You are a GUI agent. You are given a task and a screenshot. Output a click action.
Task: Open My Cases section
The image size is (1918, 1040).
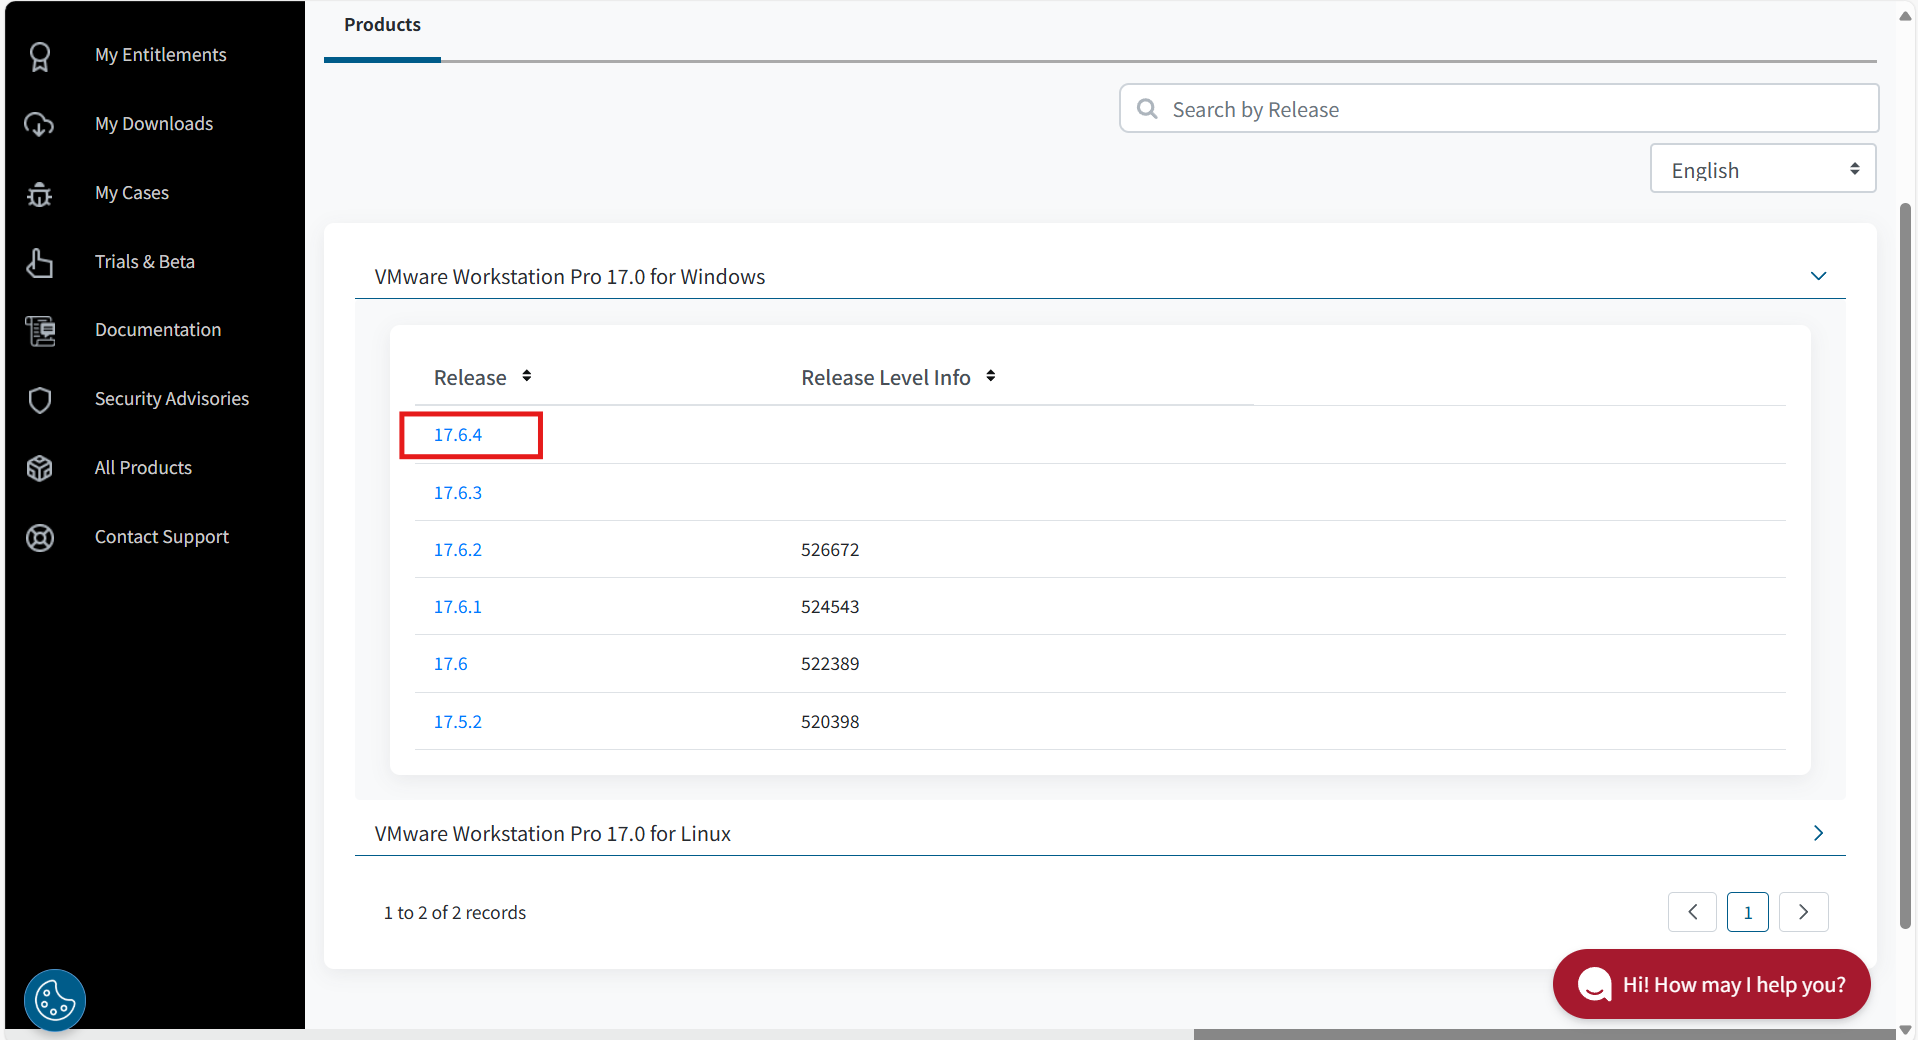pyautogui.click(x=132, y=193)
